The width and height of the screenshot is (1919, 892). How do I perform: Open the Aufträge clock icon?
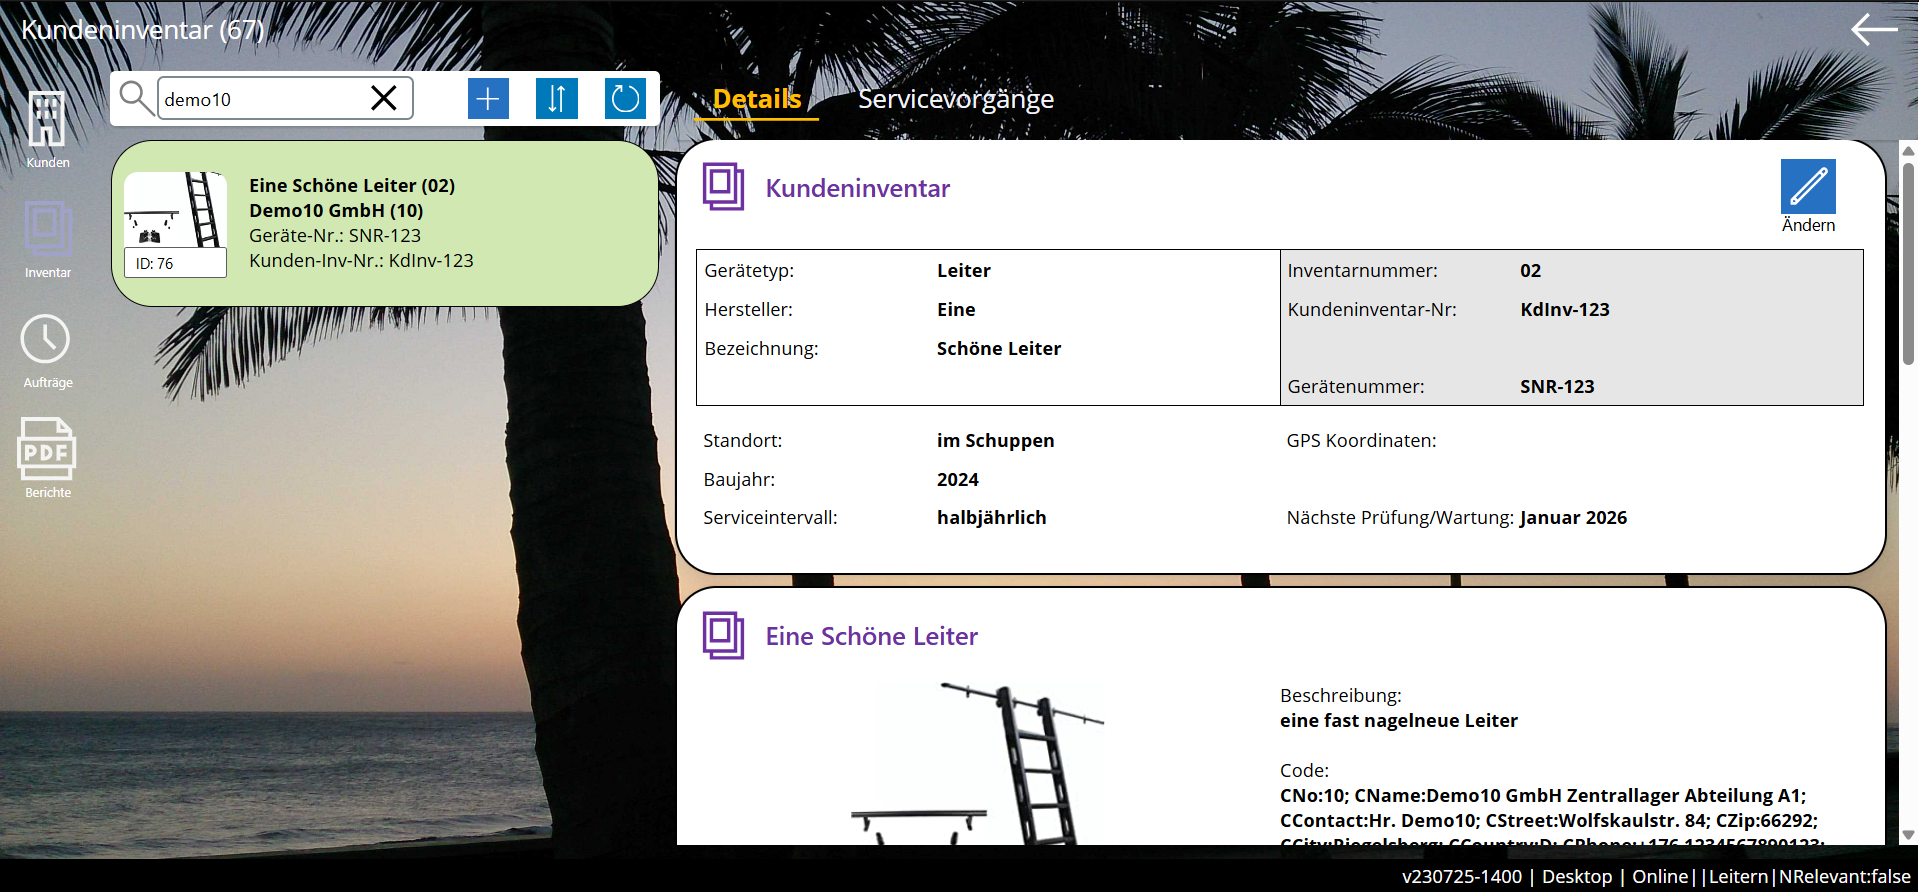coord(46,340)
